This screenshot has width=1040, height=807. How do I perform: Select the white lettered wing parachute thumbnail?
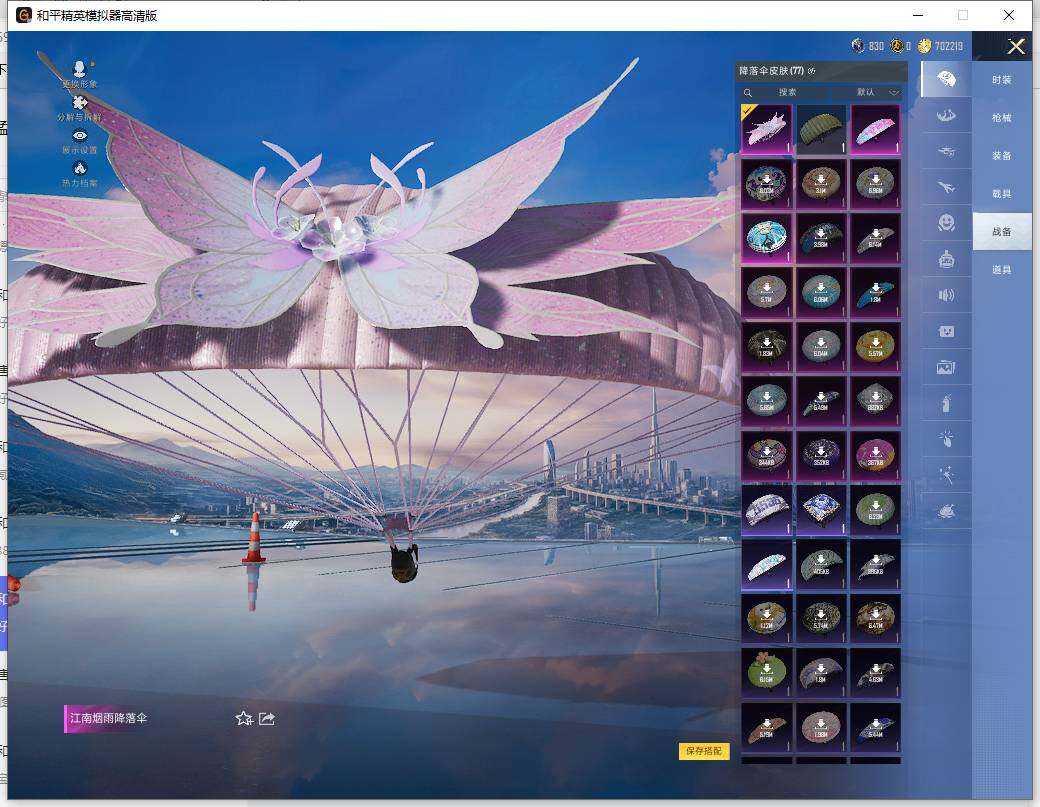pyautogui.click(x=766, y=509)
